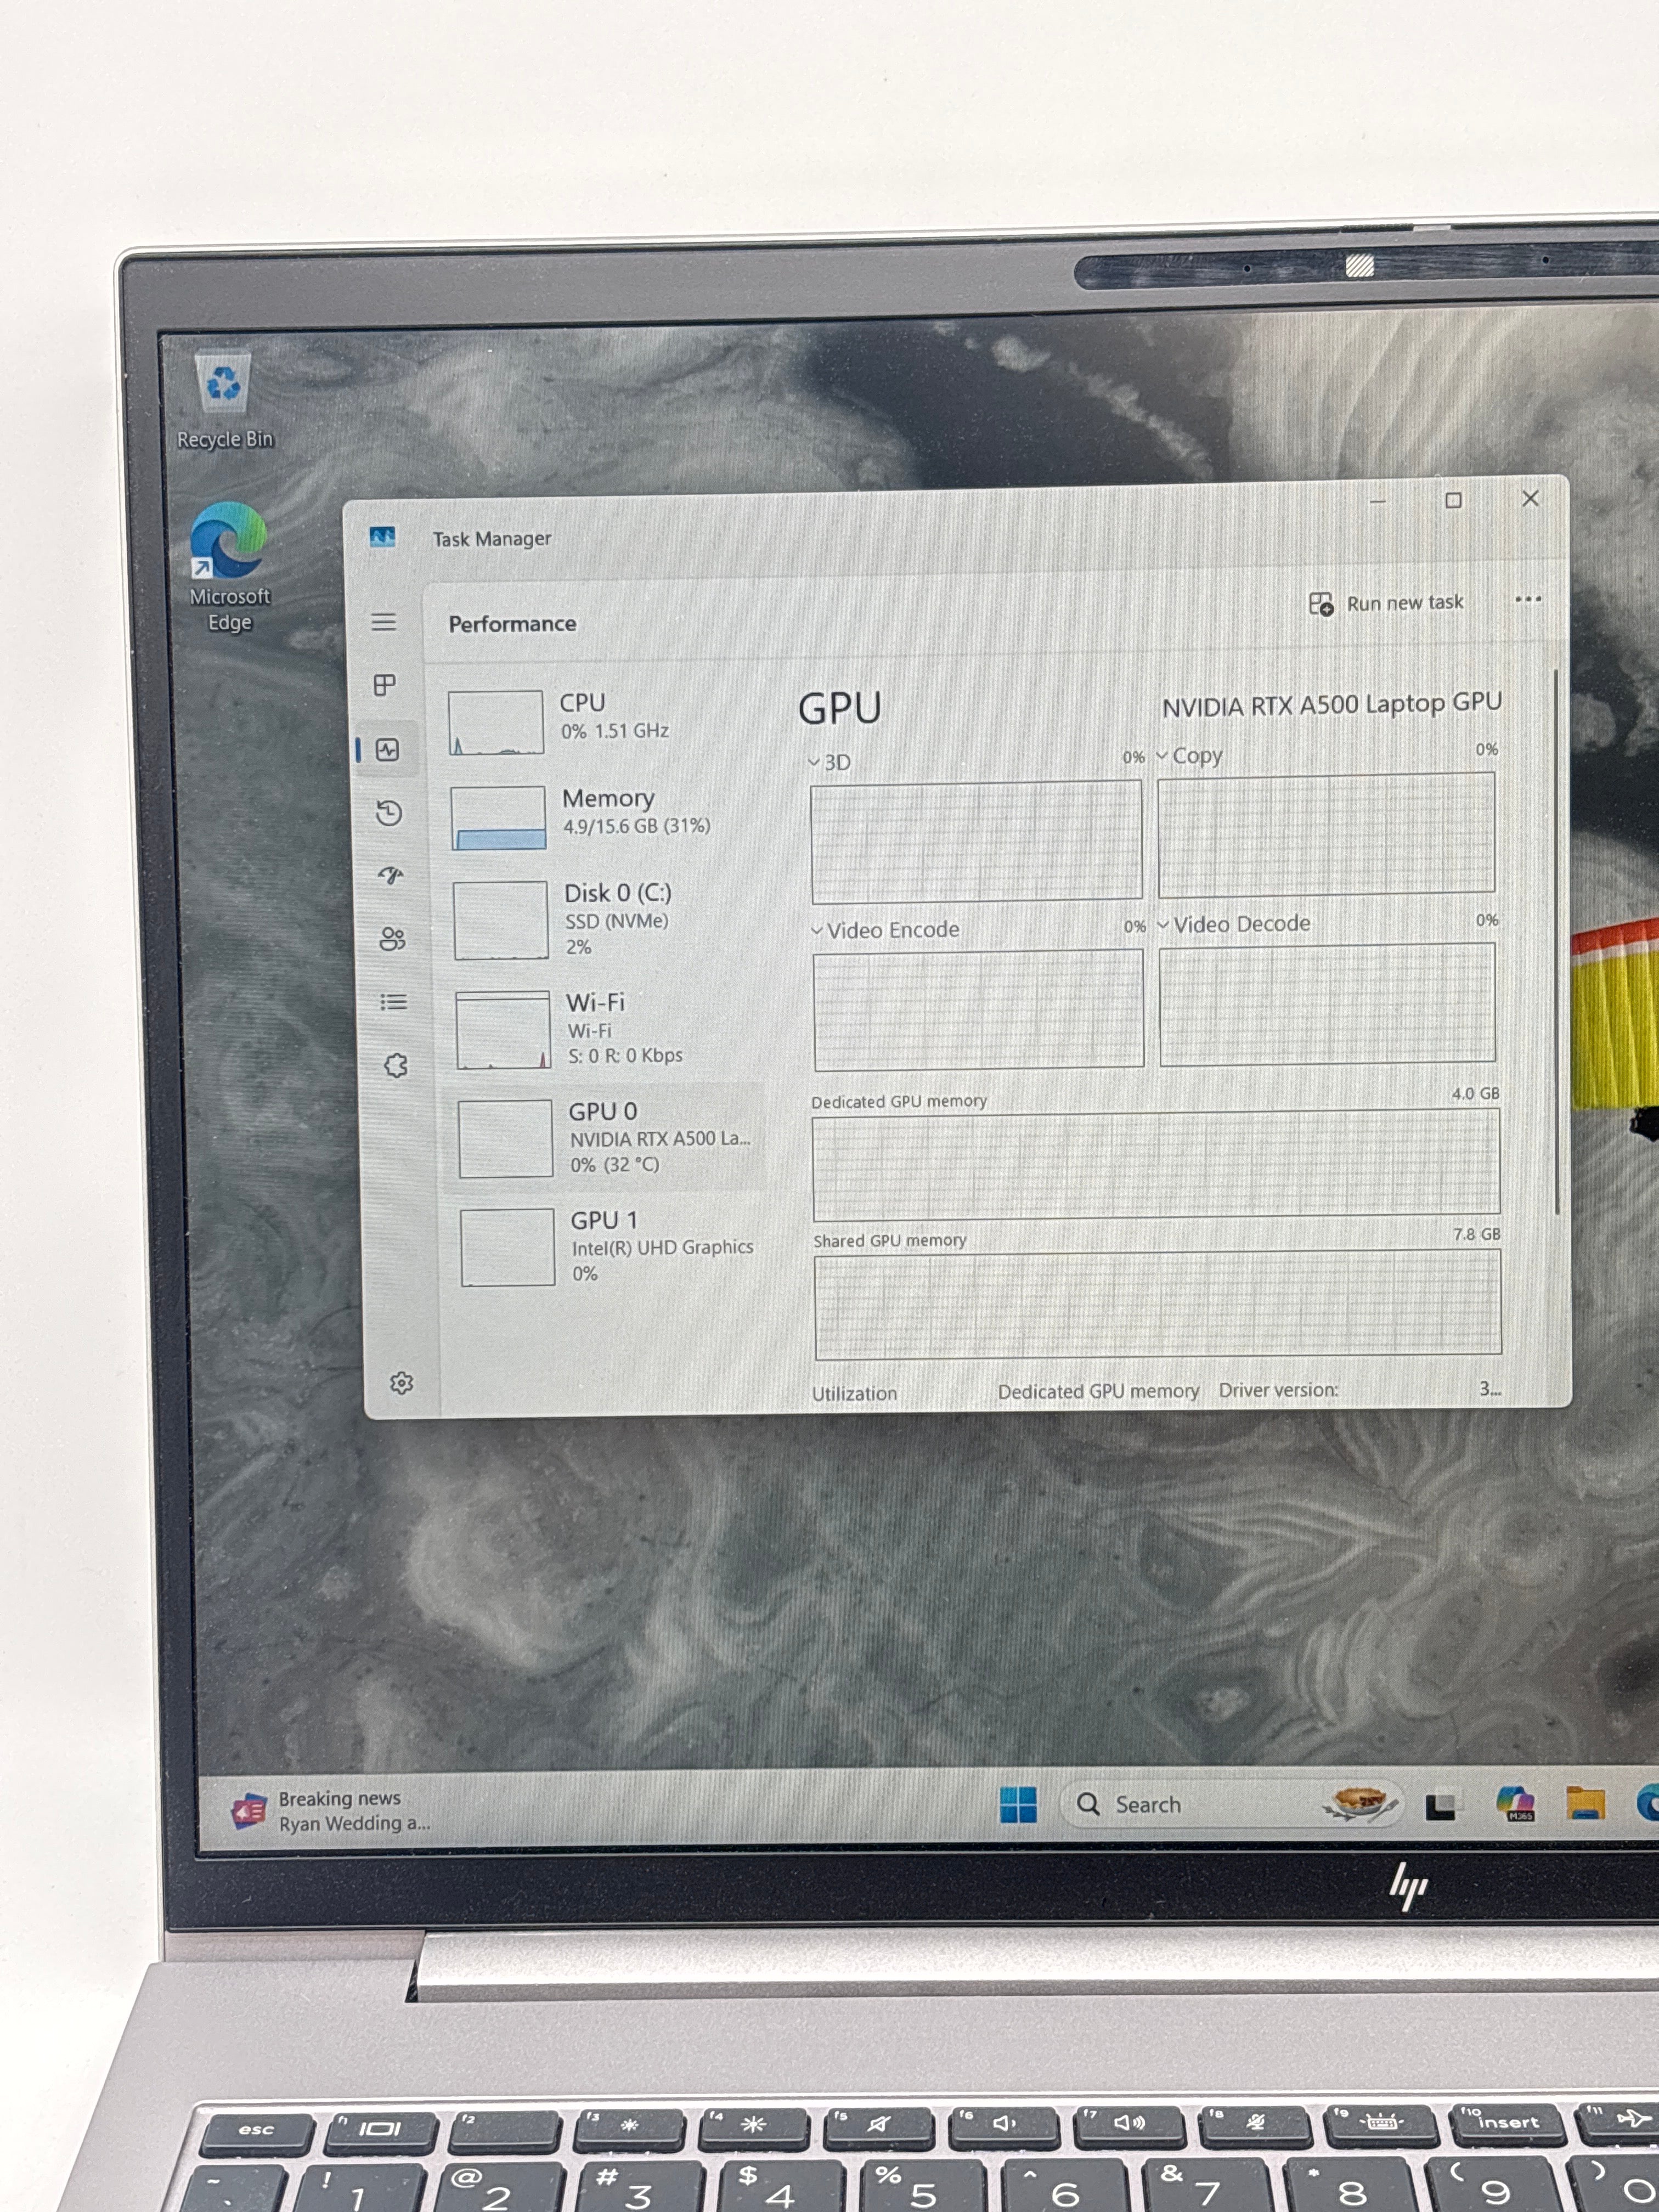Click the 3D utilization graph
Screen dimensions: 1659x2212
coord(977,842)
